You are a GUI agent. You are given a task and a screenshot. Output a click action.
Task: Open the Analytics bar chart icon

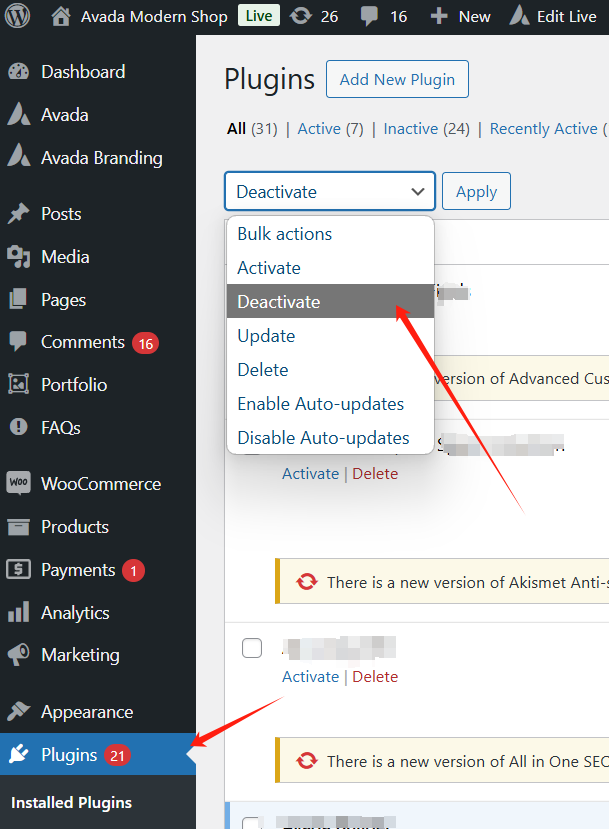coord(18,613)
